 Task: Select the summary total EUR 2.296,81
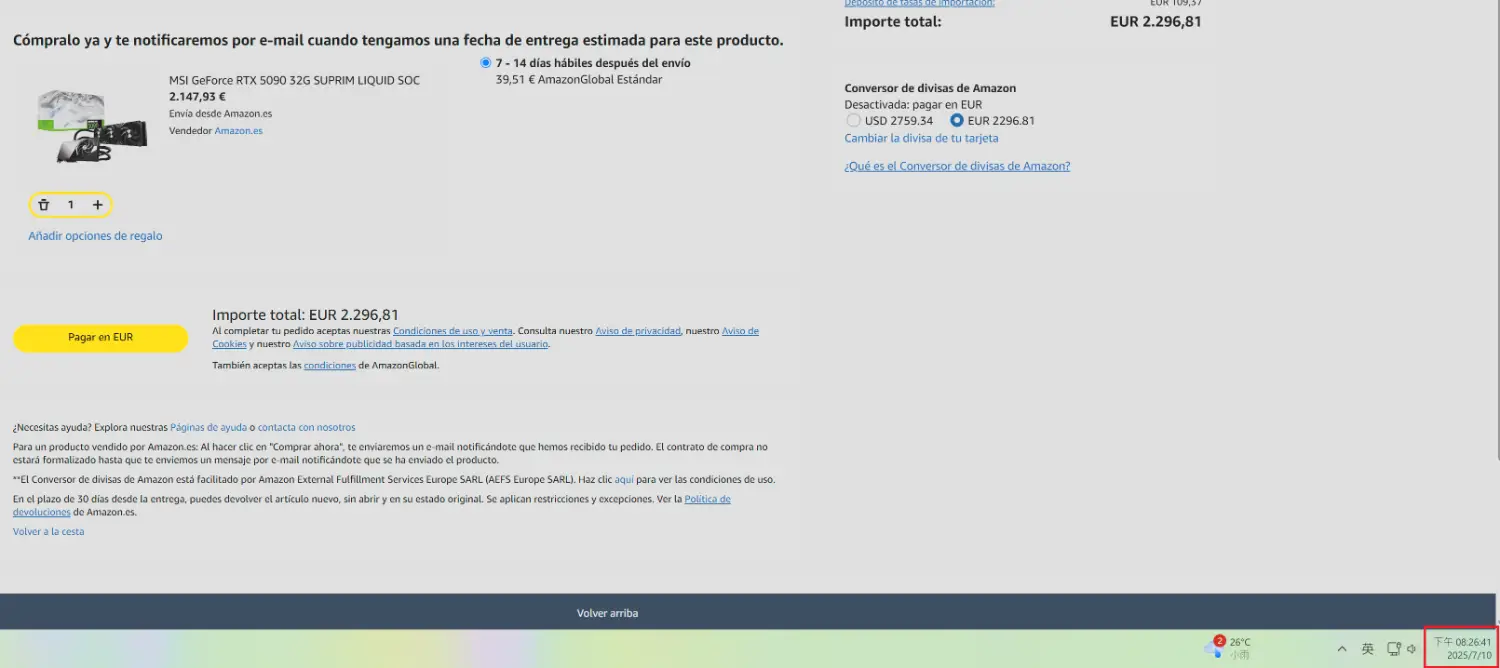[1156, 22]
